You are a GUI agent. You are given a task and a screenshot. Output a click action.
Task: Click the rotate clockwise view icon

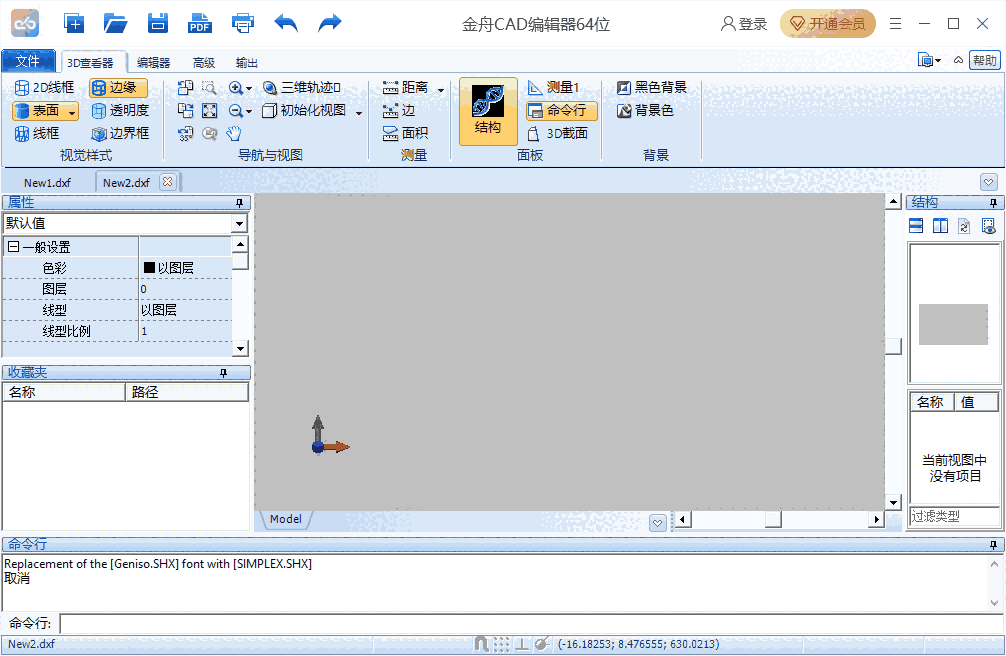185,110
